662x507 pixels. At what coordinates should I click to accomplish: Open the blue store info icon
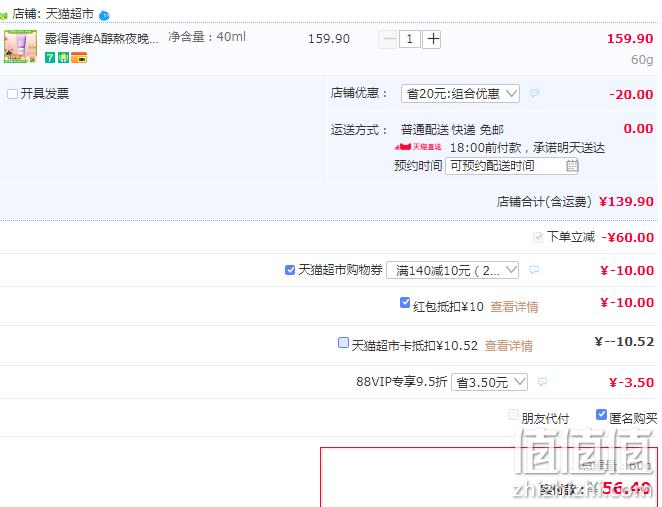[x=104, y=16]
